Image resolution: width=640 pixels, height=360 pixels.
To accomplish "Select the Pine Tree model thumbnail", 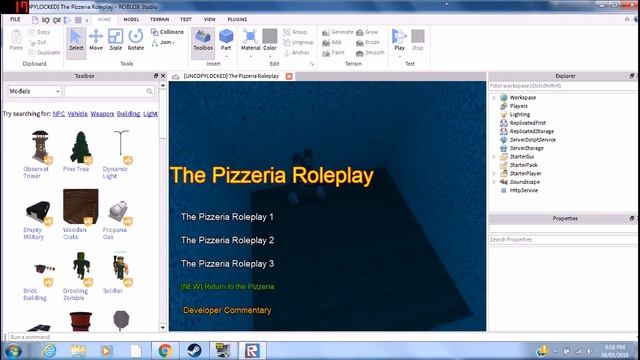I will [x=81, y=147].
